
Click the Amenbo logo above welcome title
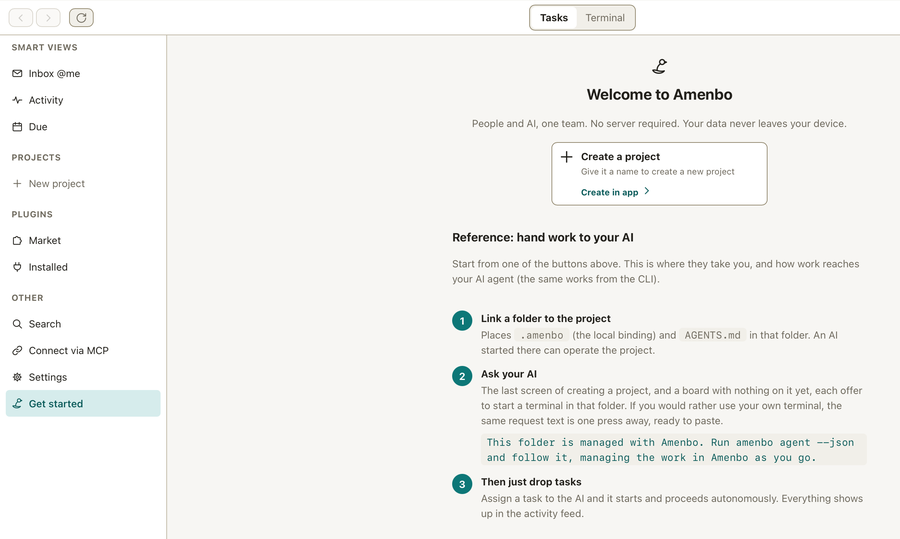(660, 67)
